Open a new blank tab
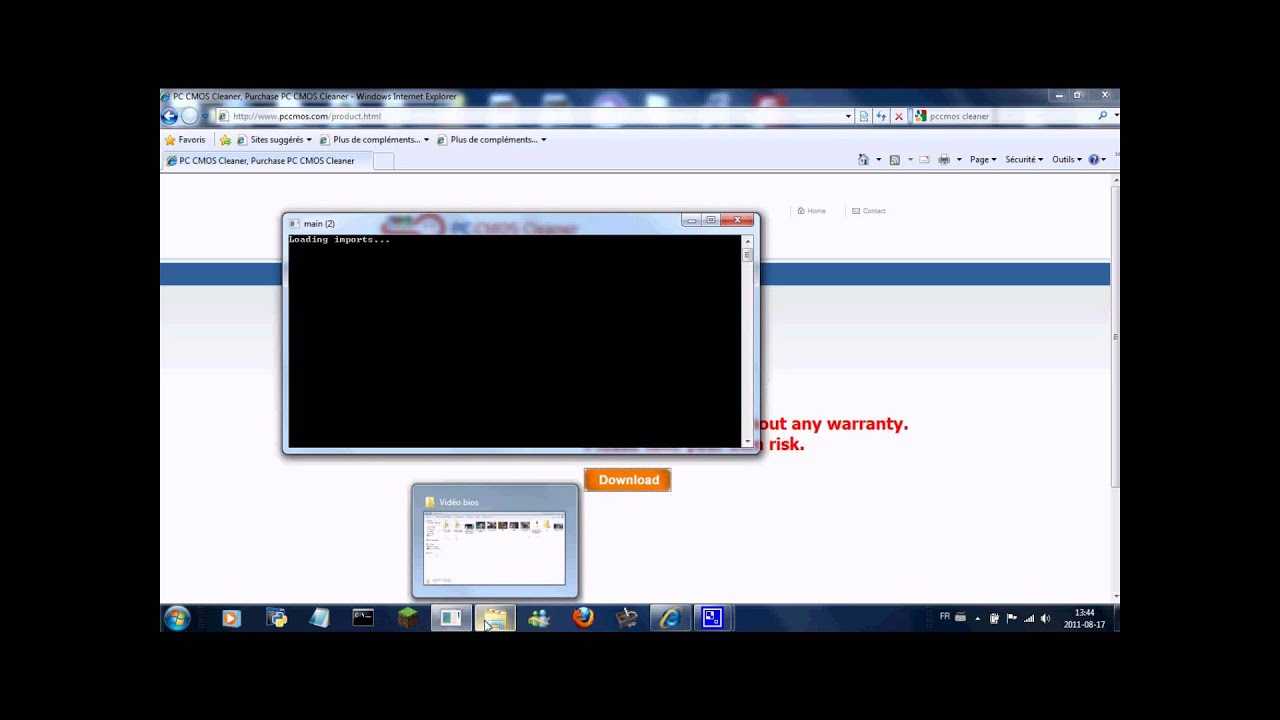Viewport: 1280px width, 720px height. click(x=383, y=161)
